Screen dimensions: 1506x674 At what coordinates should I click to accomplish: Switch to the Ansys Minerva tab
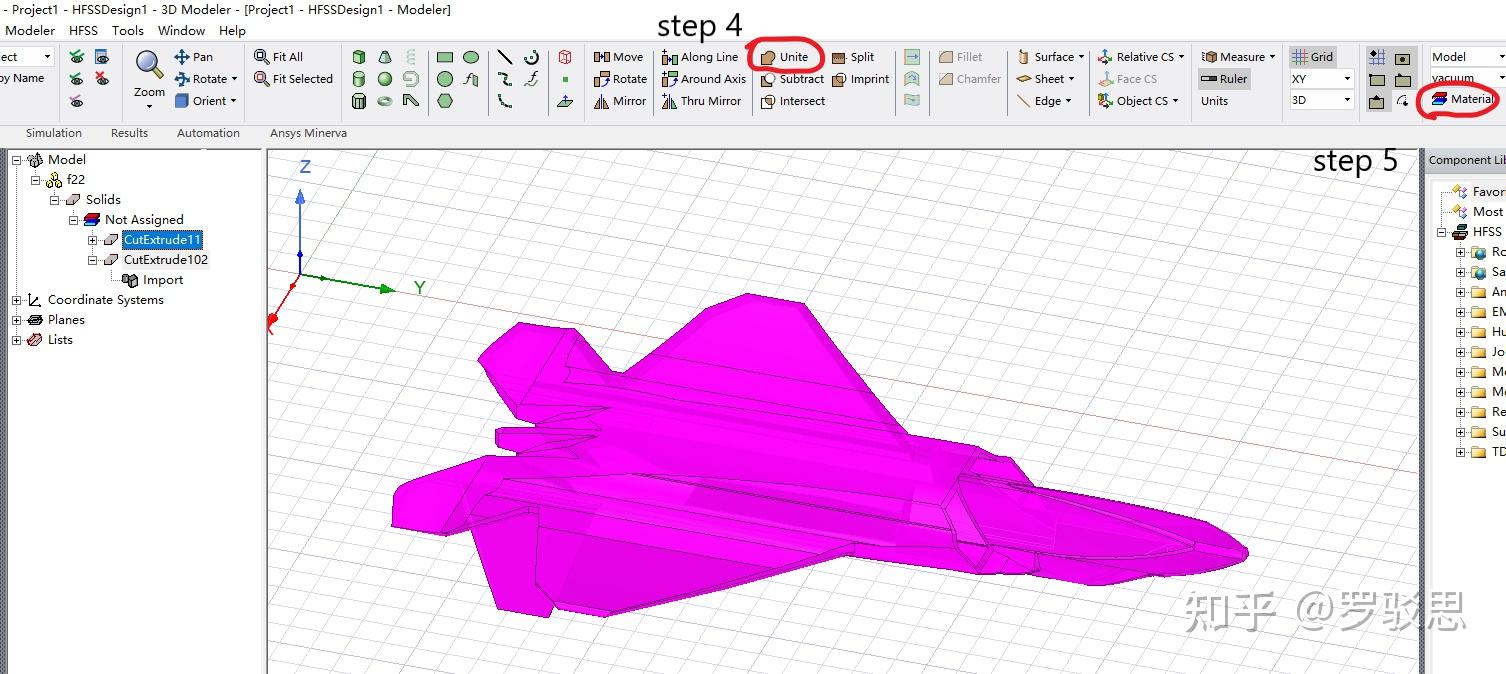pyautogui.click(x=308, y=133)
